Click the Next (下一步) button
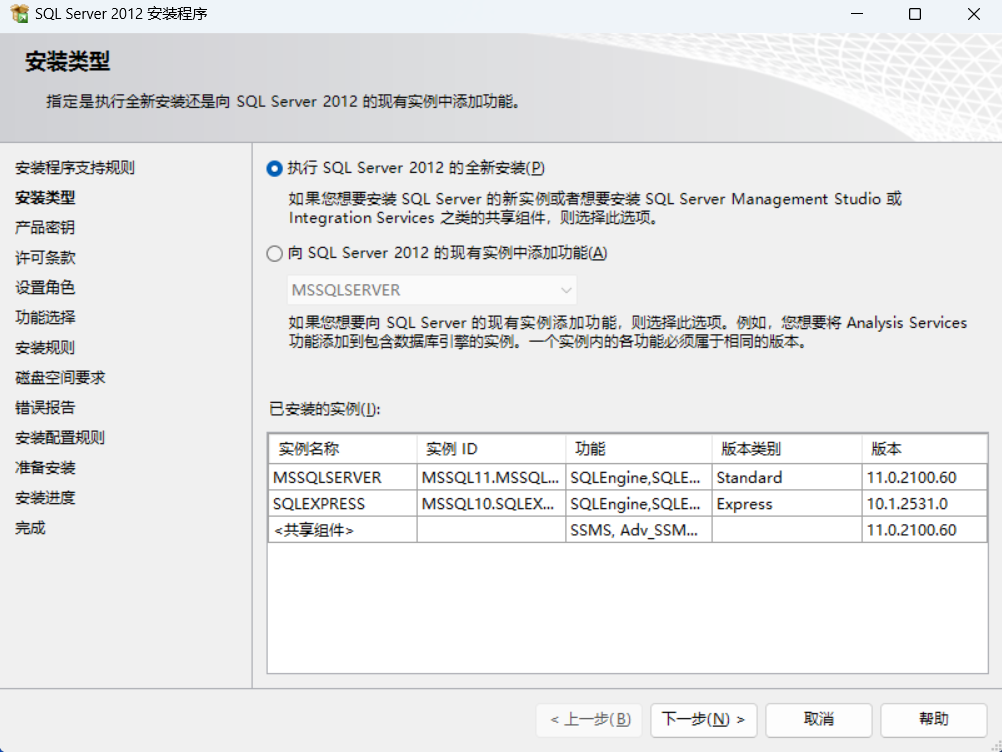 tap(704, 720)
